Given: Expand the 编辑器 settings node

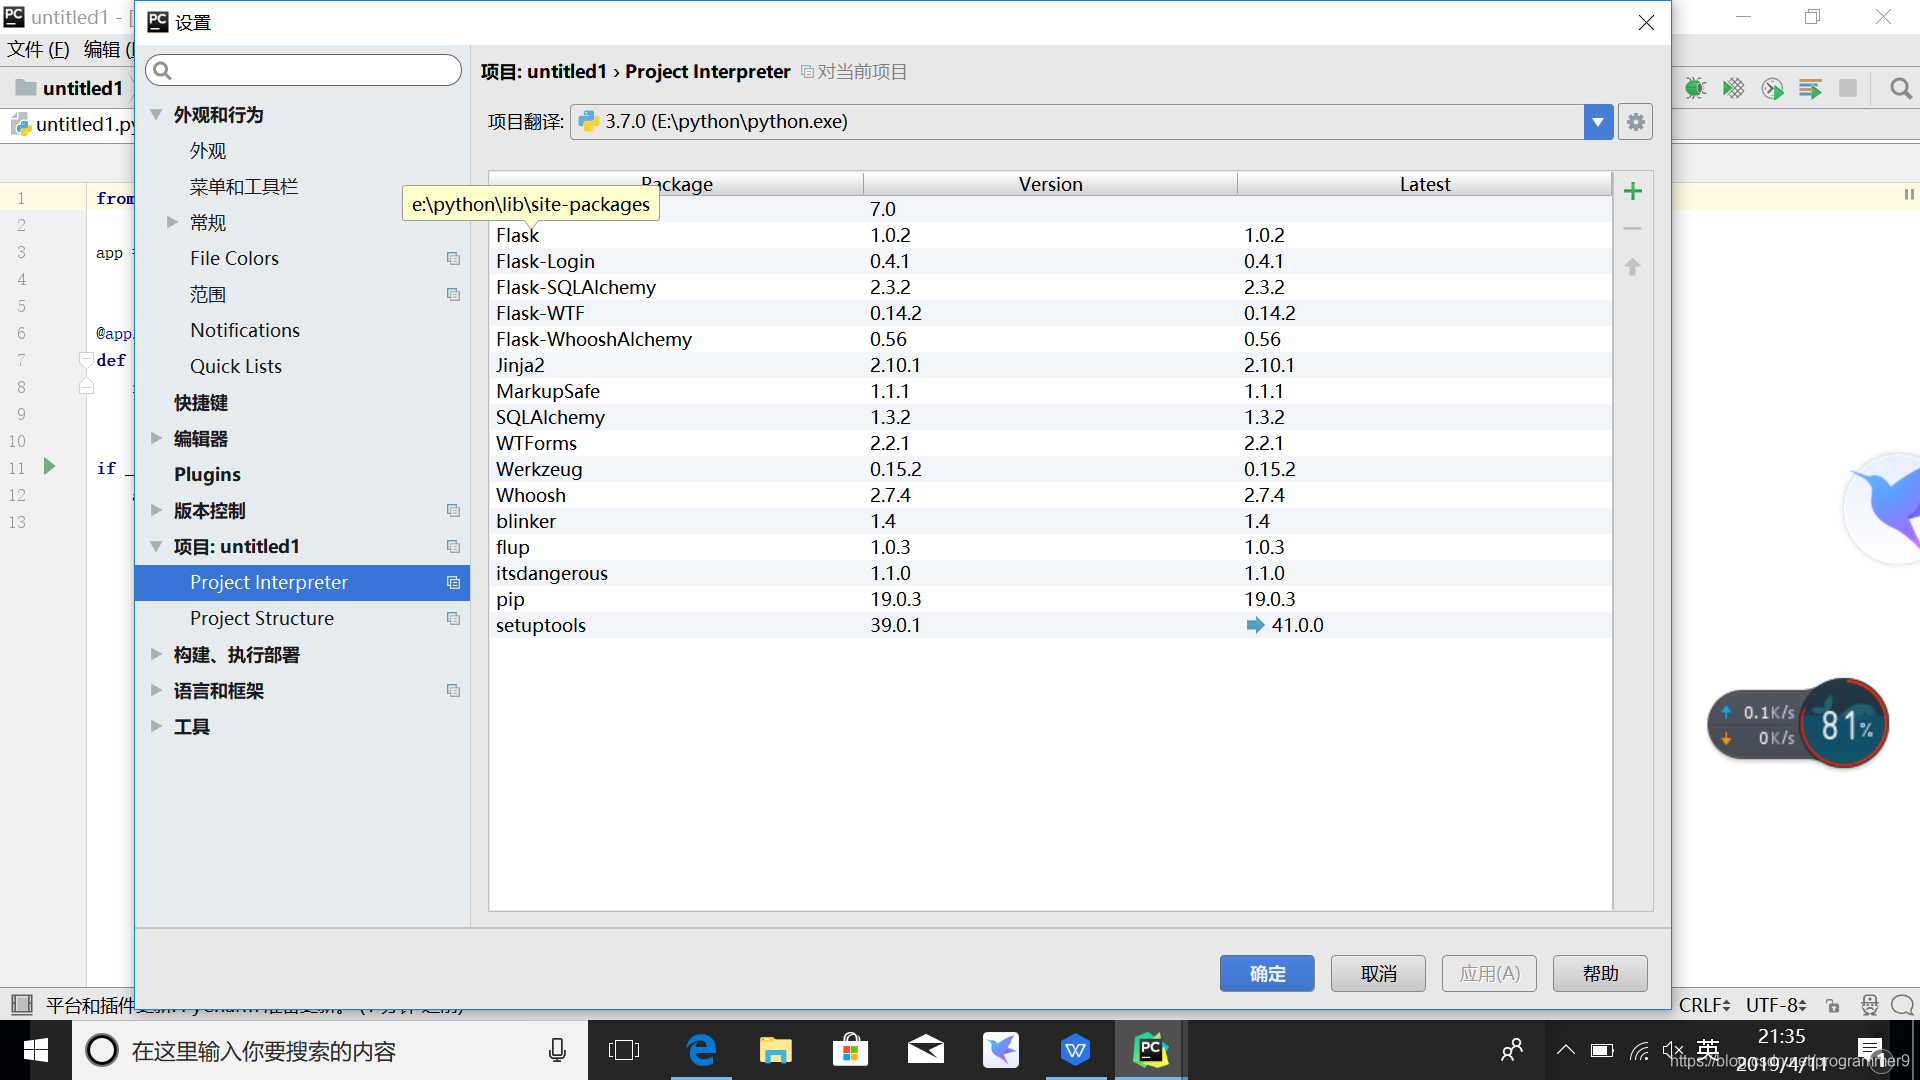Looking at the screenshot, I should [x=156, y=438].
